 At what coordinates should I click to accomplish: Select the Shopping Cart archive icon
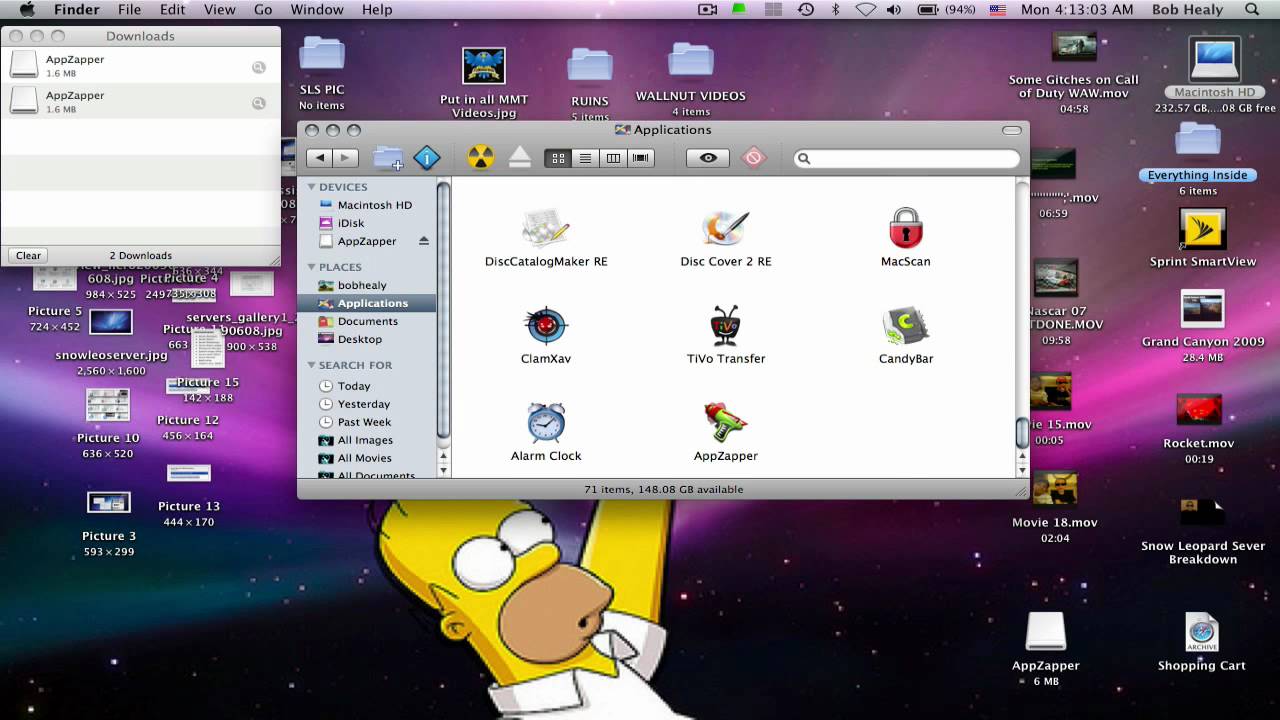(x=1202, y=633)
